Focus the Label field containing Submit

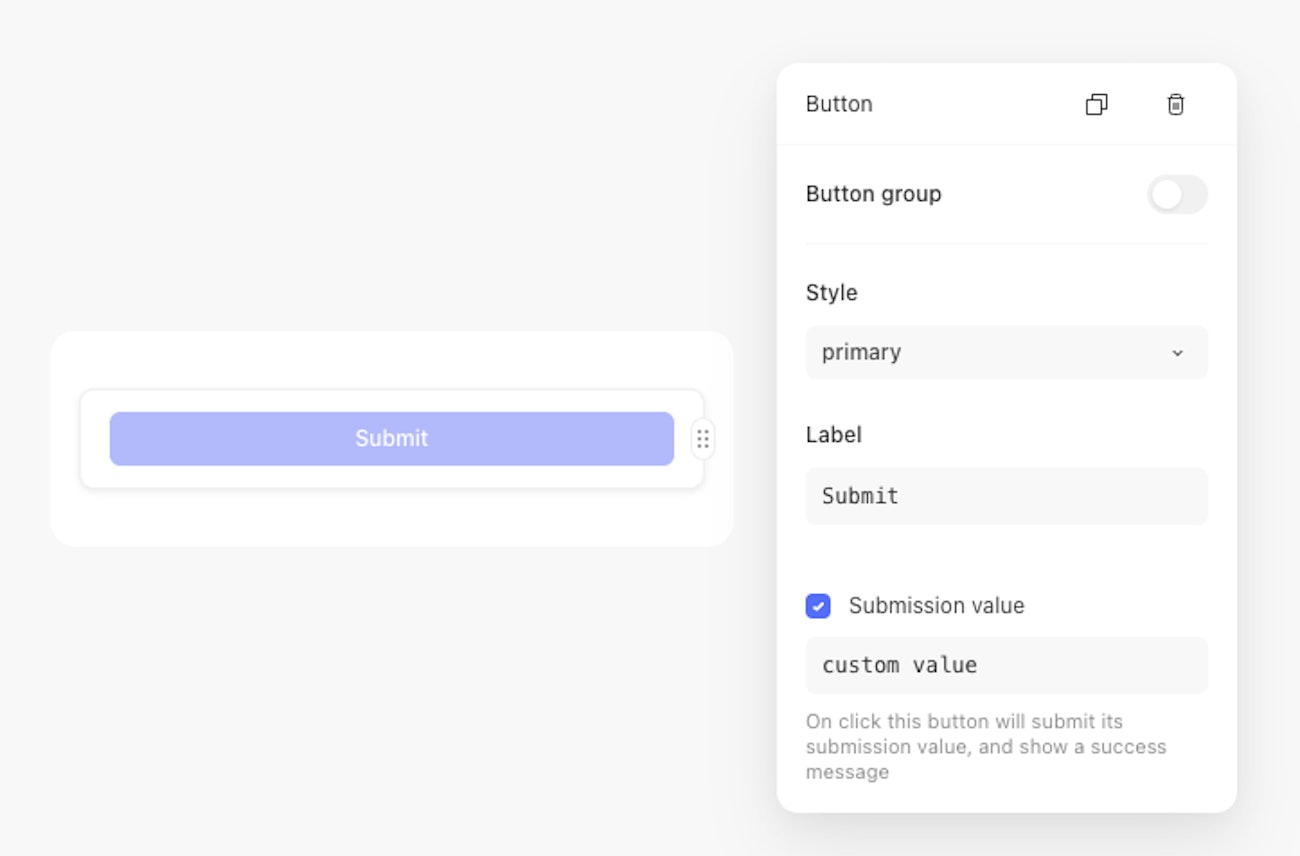[1006, 496]
